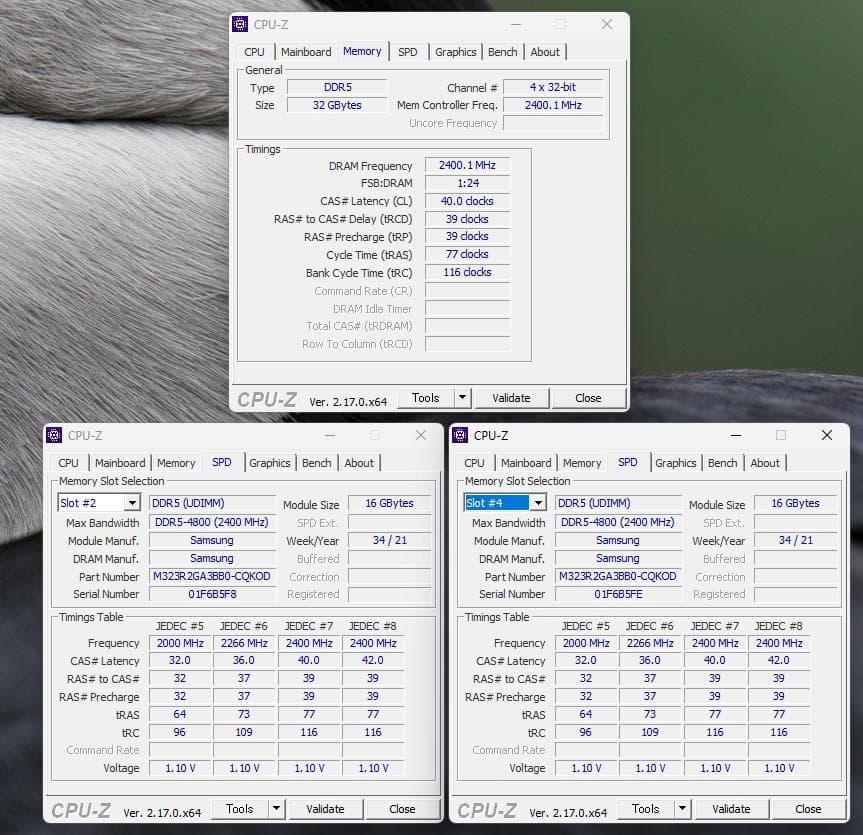The height and width of the screenshot is (835, 863).
Task: Click the Close button in the Slot #4 window
Action: (x=809, y=809)
